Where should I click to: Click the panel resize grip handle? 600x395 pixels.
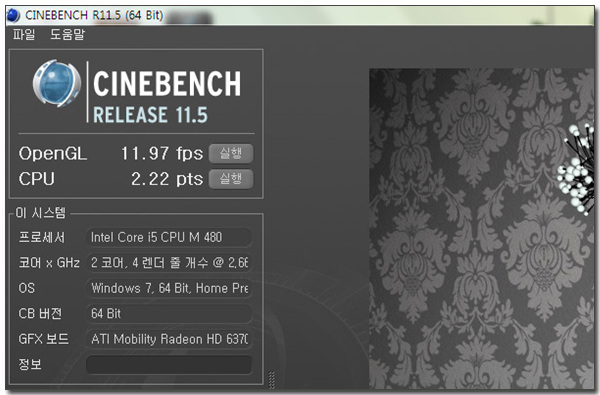(272, 380)
